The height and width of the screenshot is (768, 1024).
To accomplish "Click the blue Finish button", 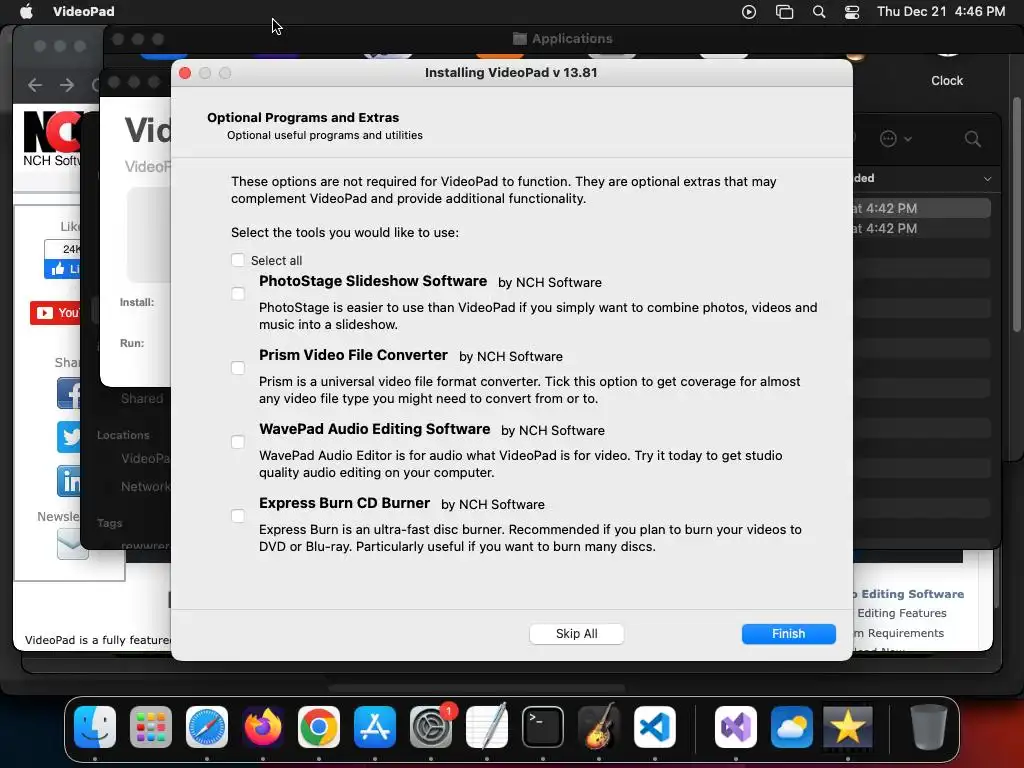I will 788,633.
